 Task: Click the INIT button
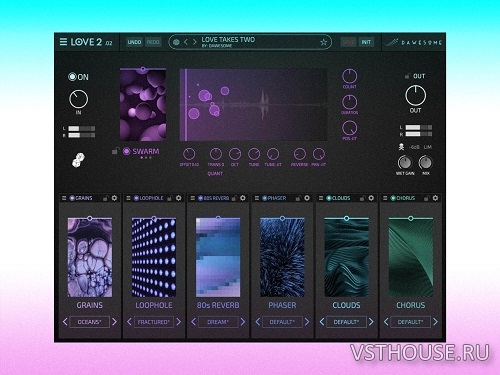366,42
